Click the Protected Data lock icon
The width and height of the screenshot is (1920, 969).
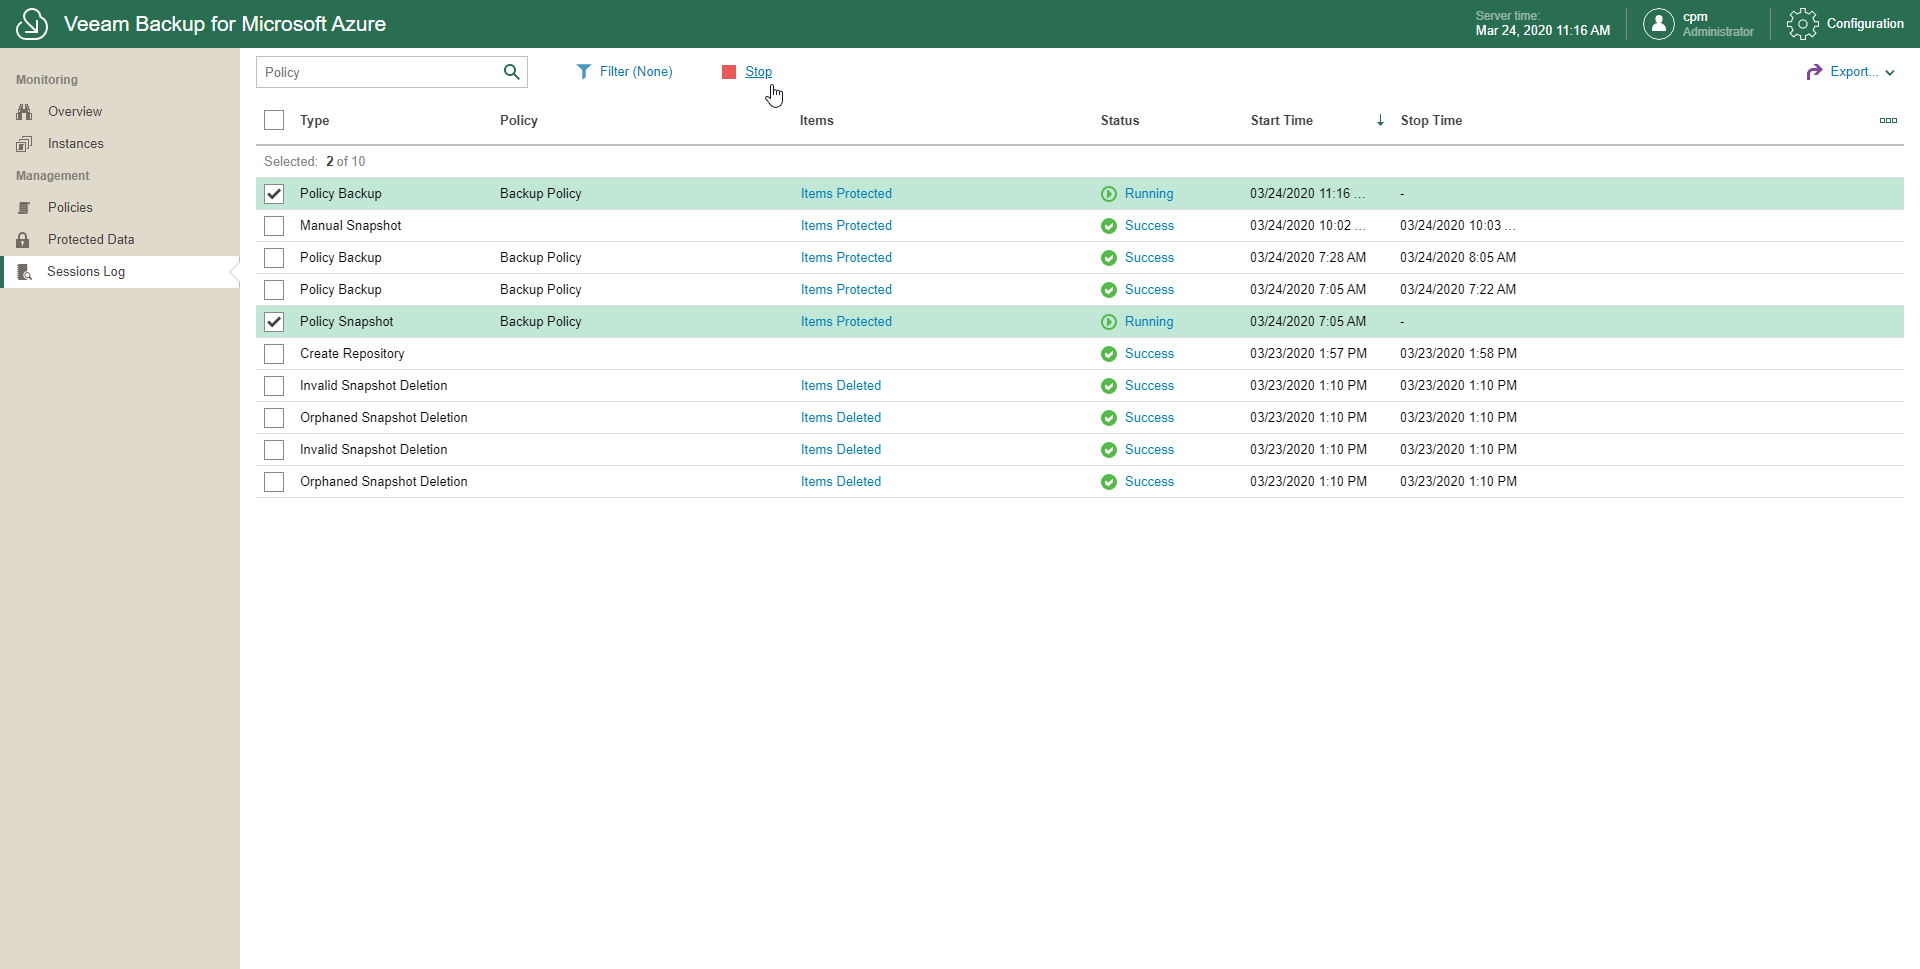[23, 240]
